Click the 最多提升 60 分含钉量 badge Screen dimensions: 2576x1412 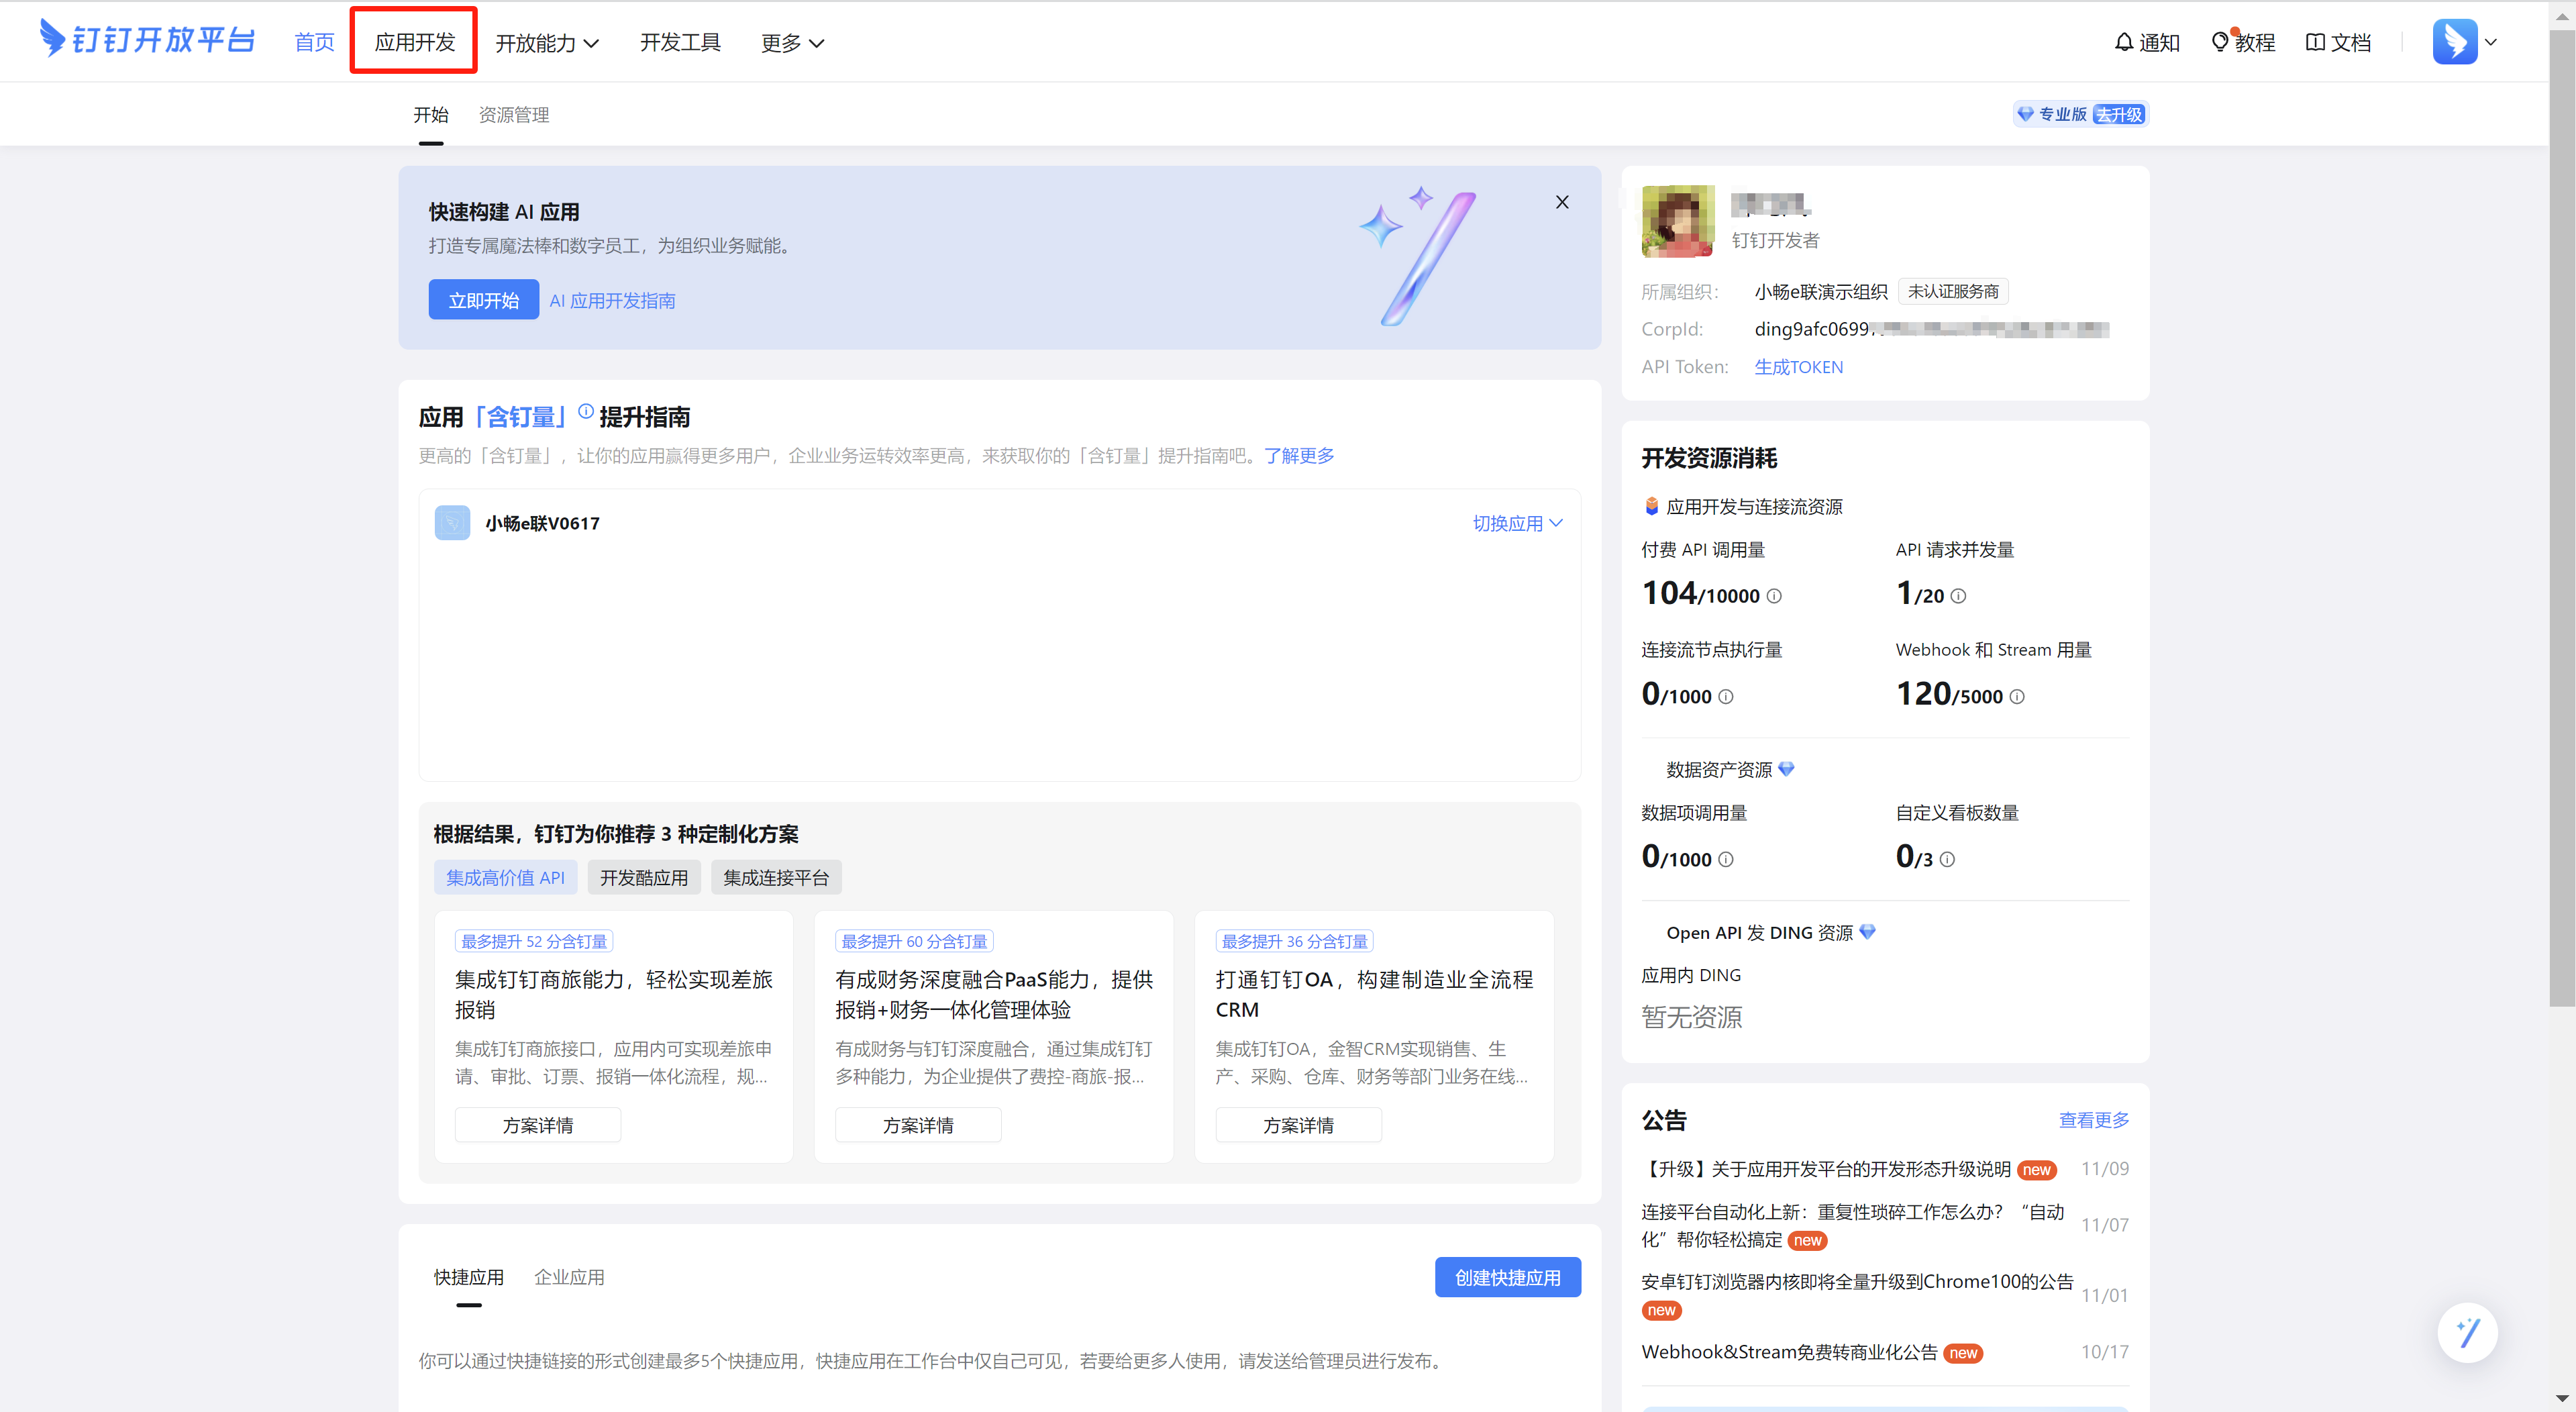click(x=914, y=941)
